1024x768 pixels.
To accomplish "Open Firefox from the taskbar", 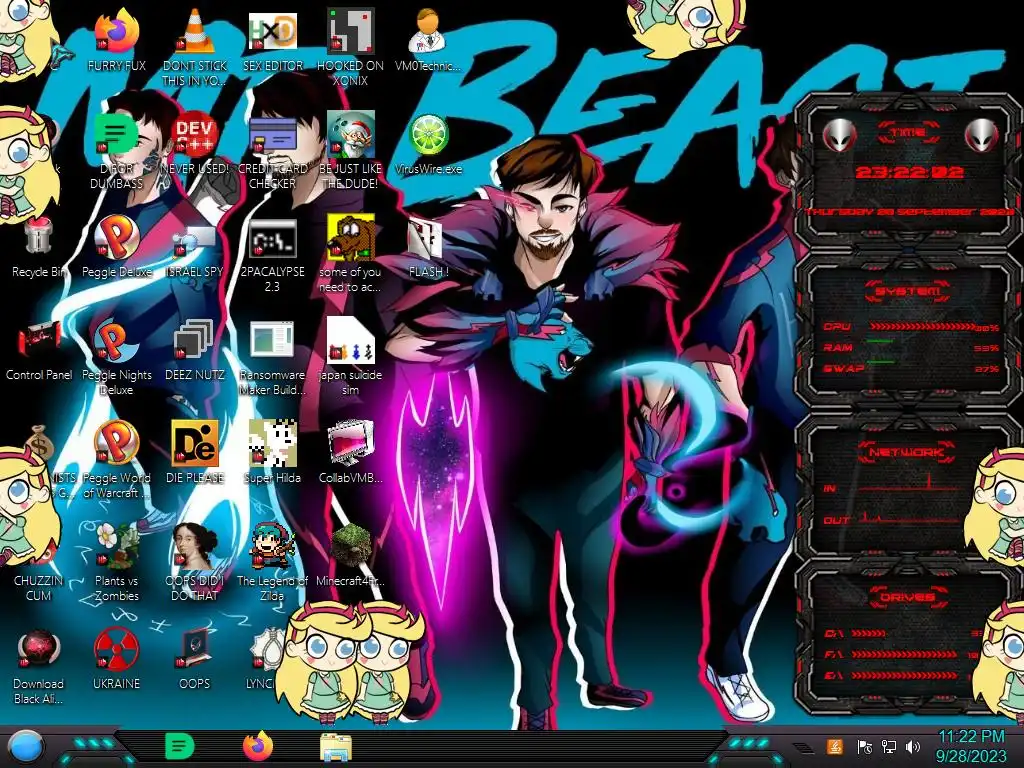I will (258, 746).
